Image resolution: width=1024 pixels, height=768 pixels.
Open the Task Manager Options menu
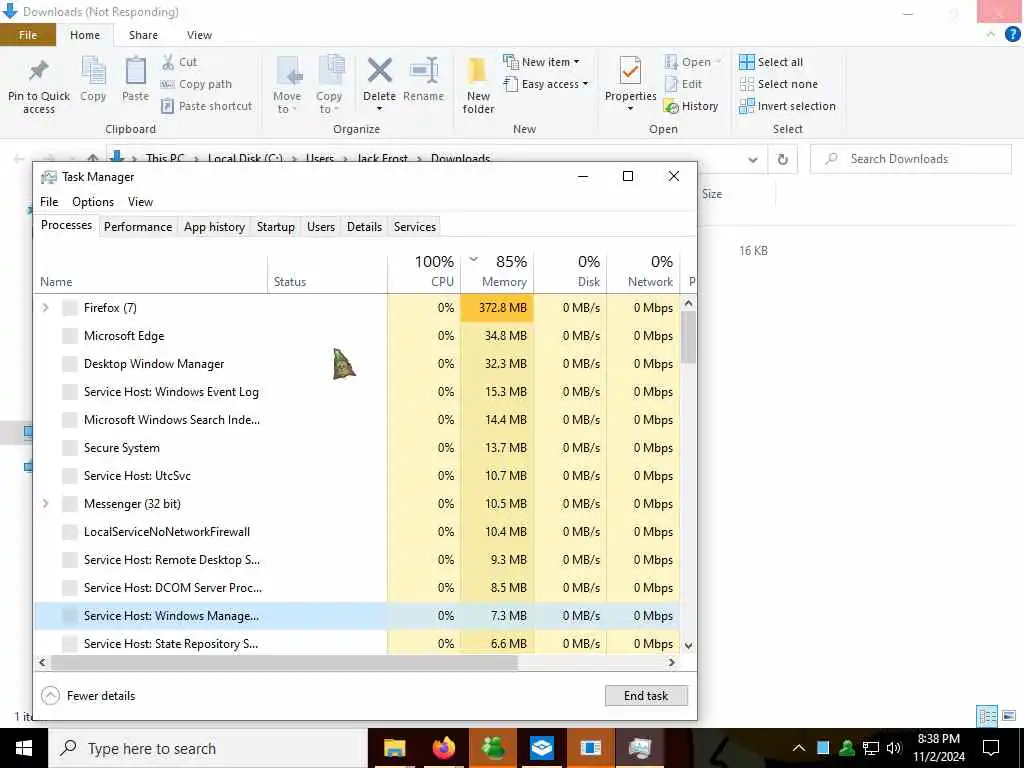(93, 202)
